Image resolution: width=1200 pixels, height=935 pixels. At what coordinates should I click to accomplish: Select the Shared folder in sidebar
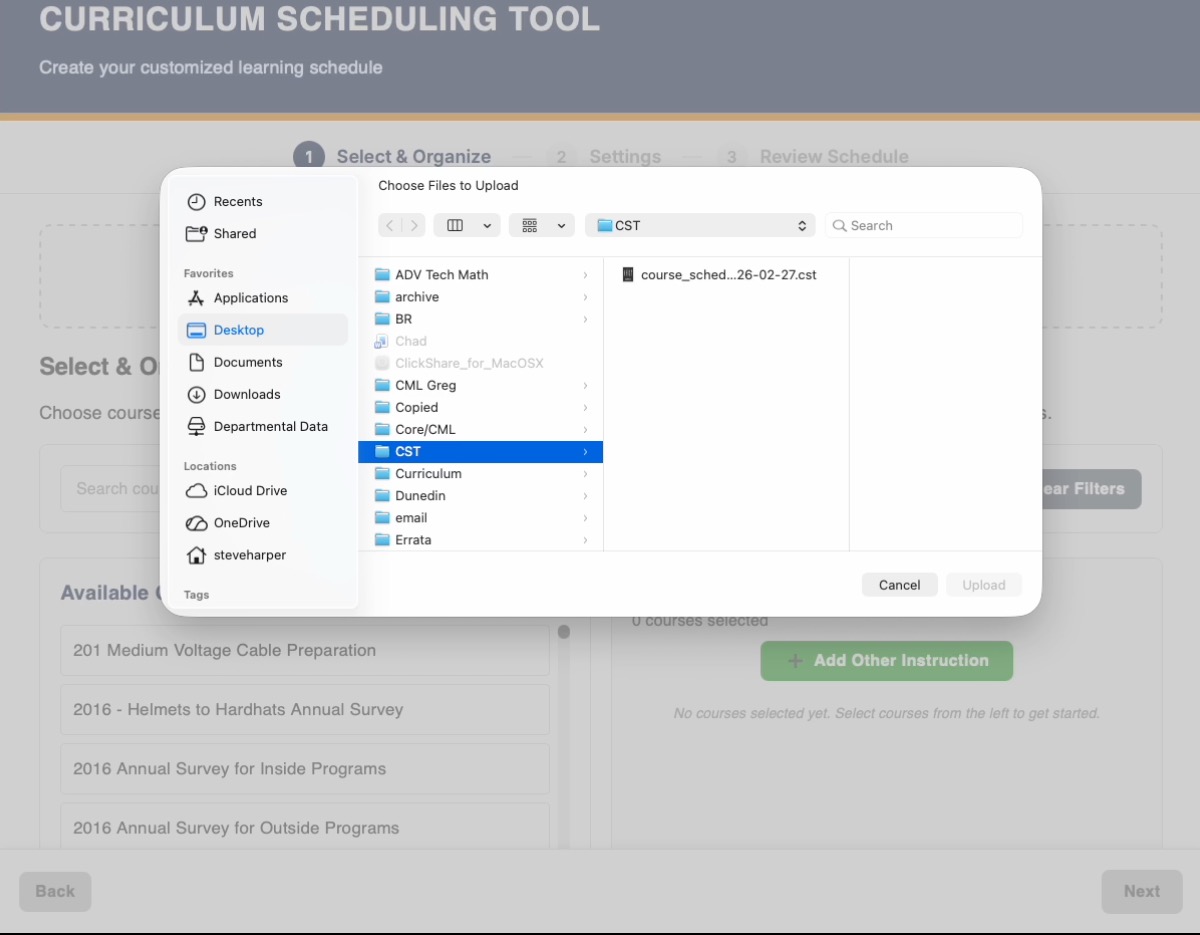(x=234, y=234)
